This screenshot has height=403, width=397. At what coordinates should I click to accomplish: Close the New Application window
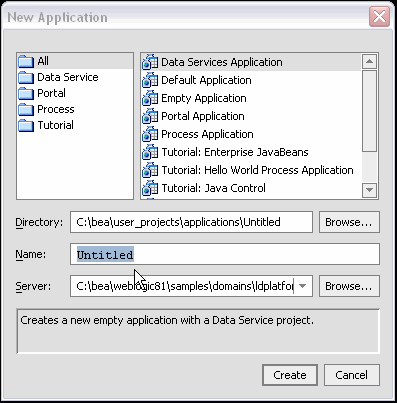(379, 16)
